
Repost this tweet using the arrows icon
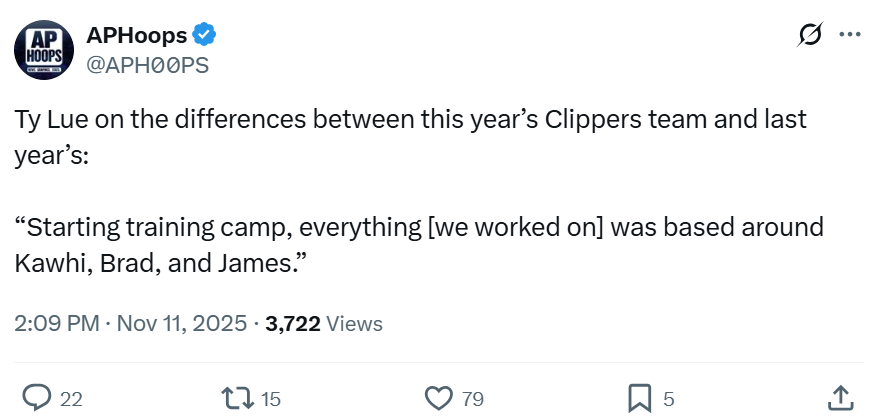coord(238,398)
